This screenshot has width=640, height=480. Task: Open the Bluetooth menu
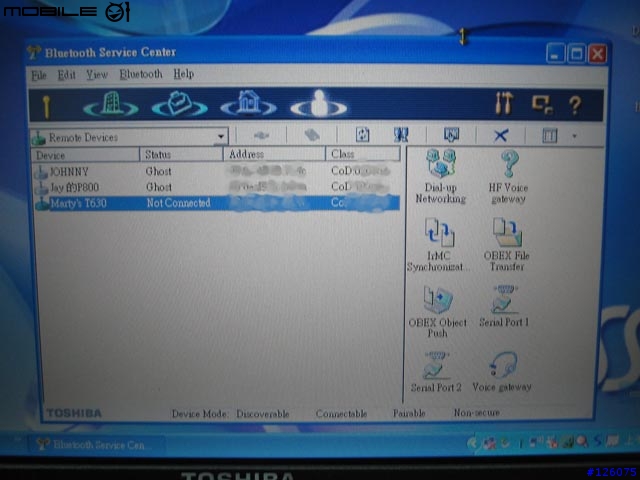[x=141, y=74]
